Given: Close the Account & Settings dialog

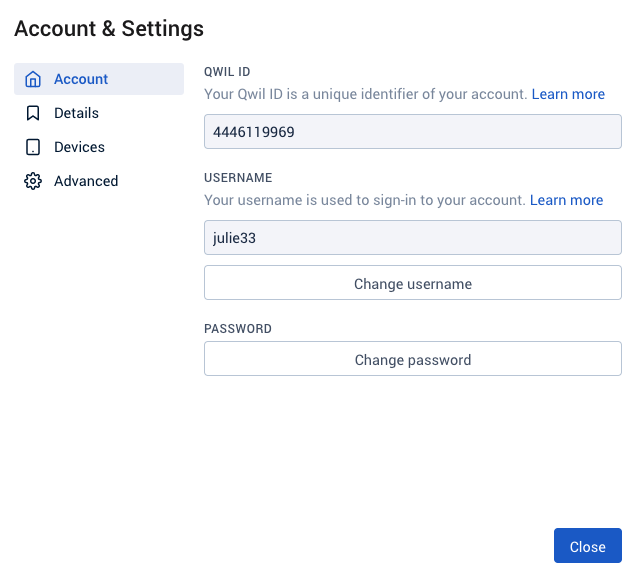Looking at the screenshot, I should pyautogui.click(x=588, y=545).
